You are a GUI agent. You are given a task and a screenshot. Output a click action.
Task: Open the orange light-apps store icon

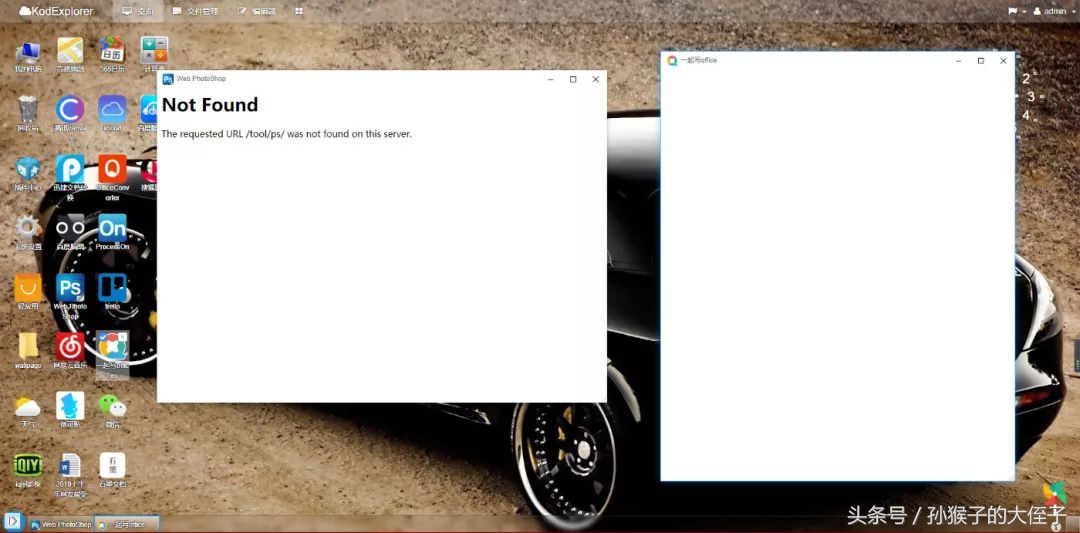pyautogui.click(x=28, y=288)
